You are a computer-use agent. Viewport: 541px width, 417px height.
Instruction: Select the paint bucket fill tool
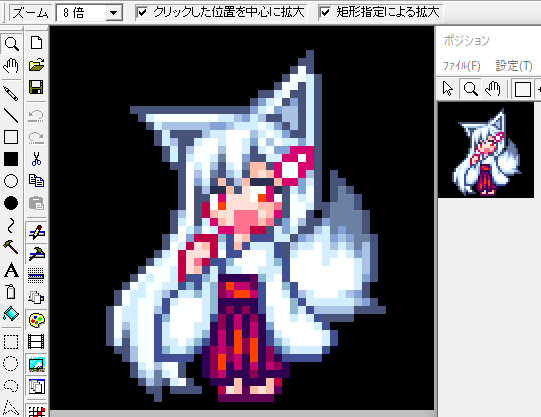tap(11, 314)
